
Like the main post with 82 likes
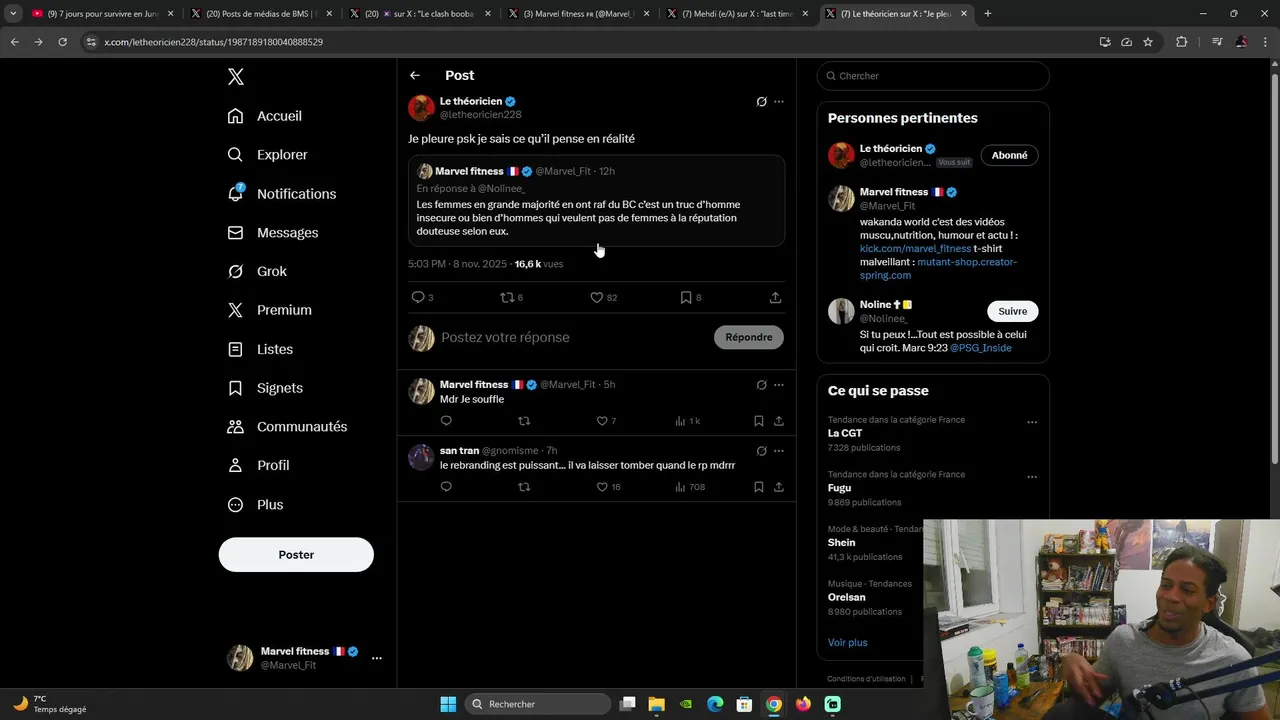597,297
